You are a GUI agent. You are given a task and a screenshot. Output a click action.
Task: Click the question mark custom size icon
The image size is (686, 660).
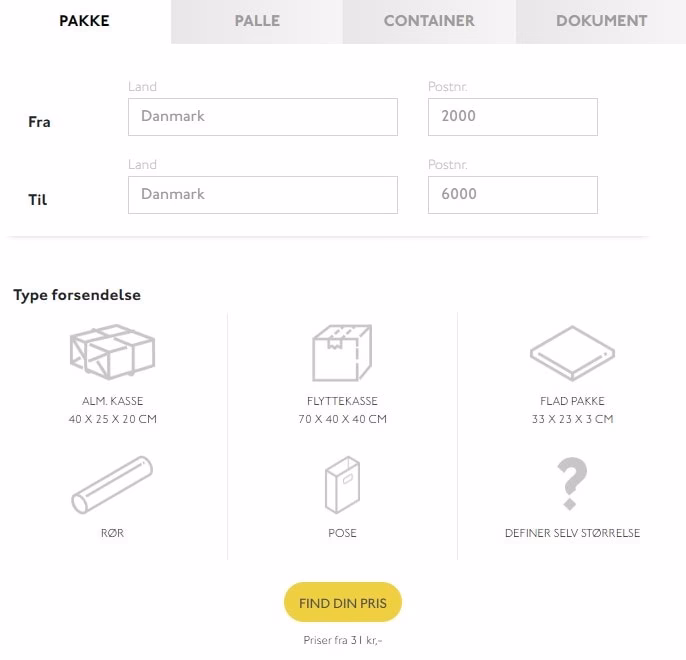tap(572, 485)
